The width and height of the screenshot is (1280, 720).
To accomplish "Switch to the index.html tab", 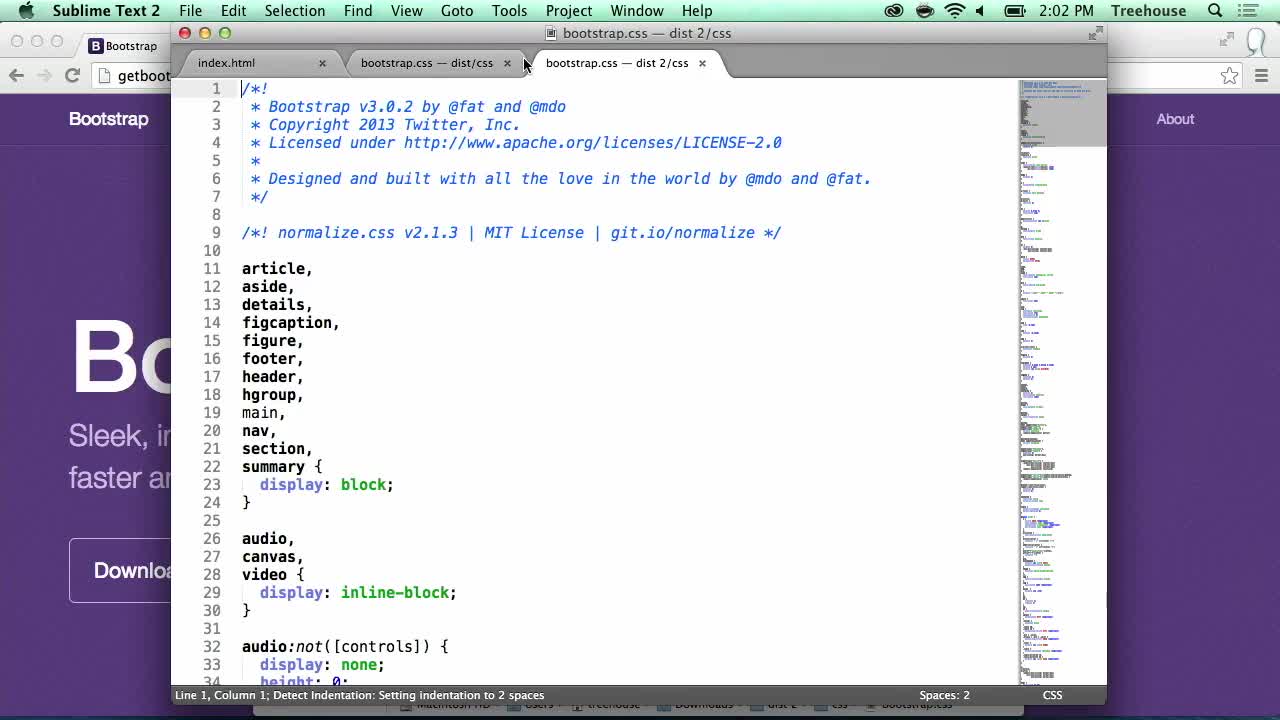I will coord(226,63).
